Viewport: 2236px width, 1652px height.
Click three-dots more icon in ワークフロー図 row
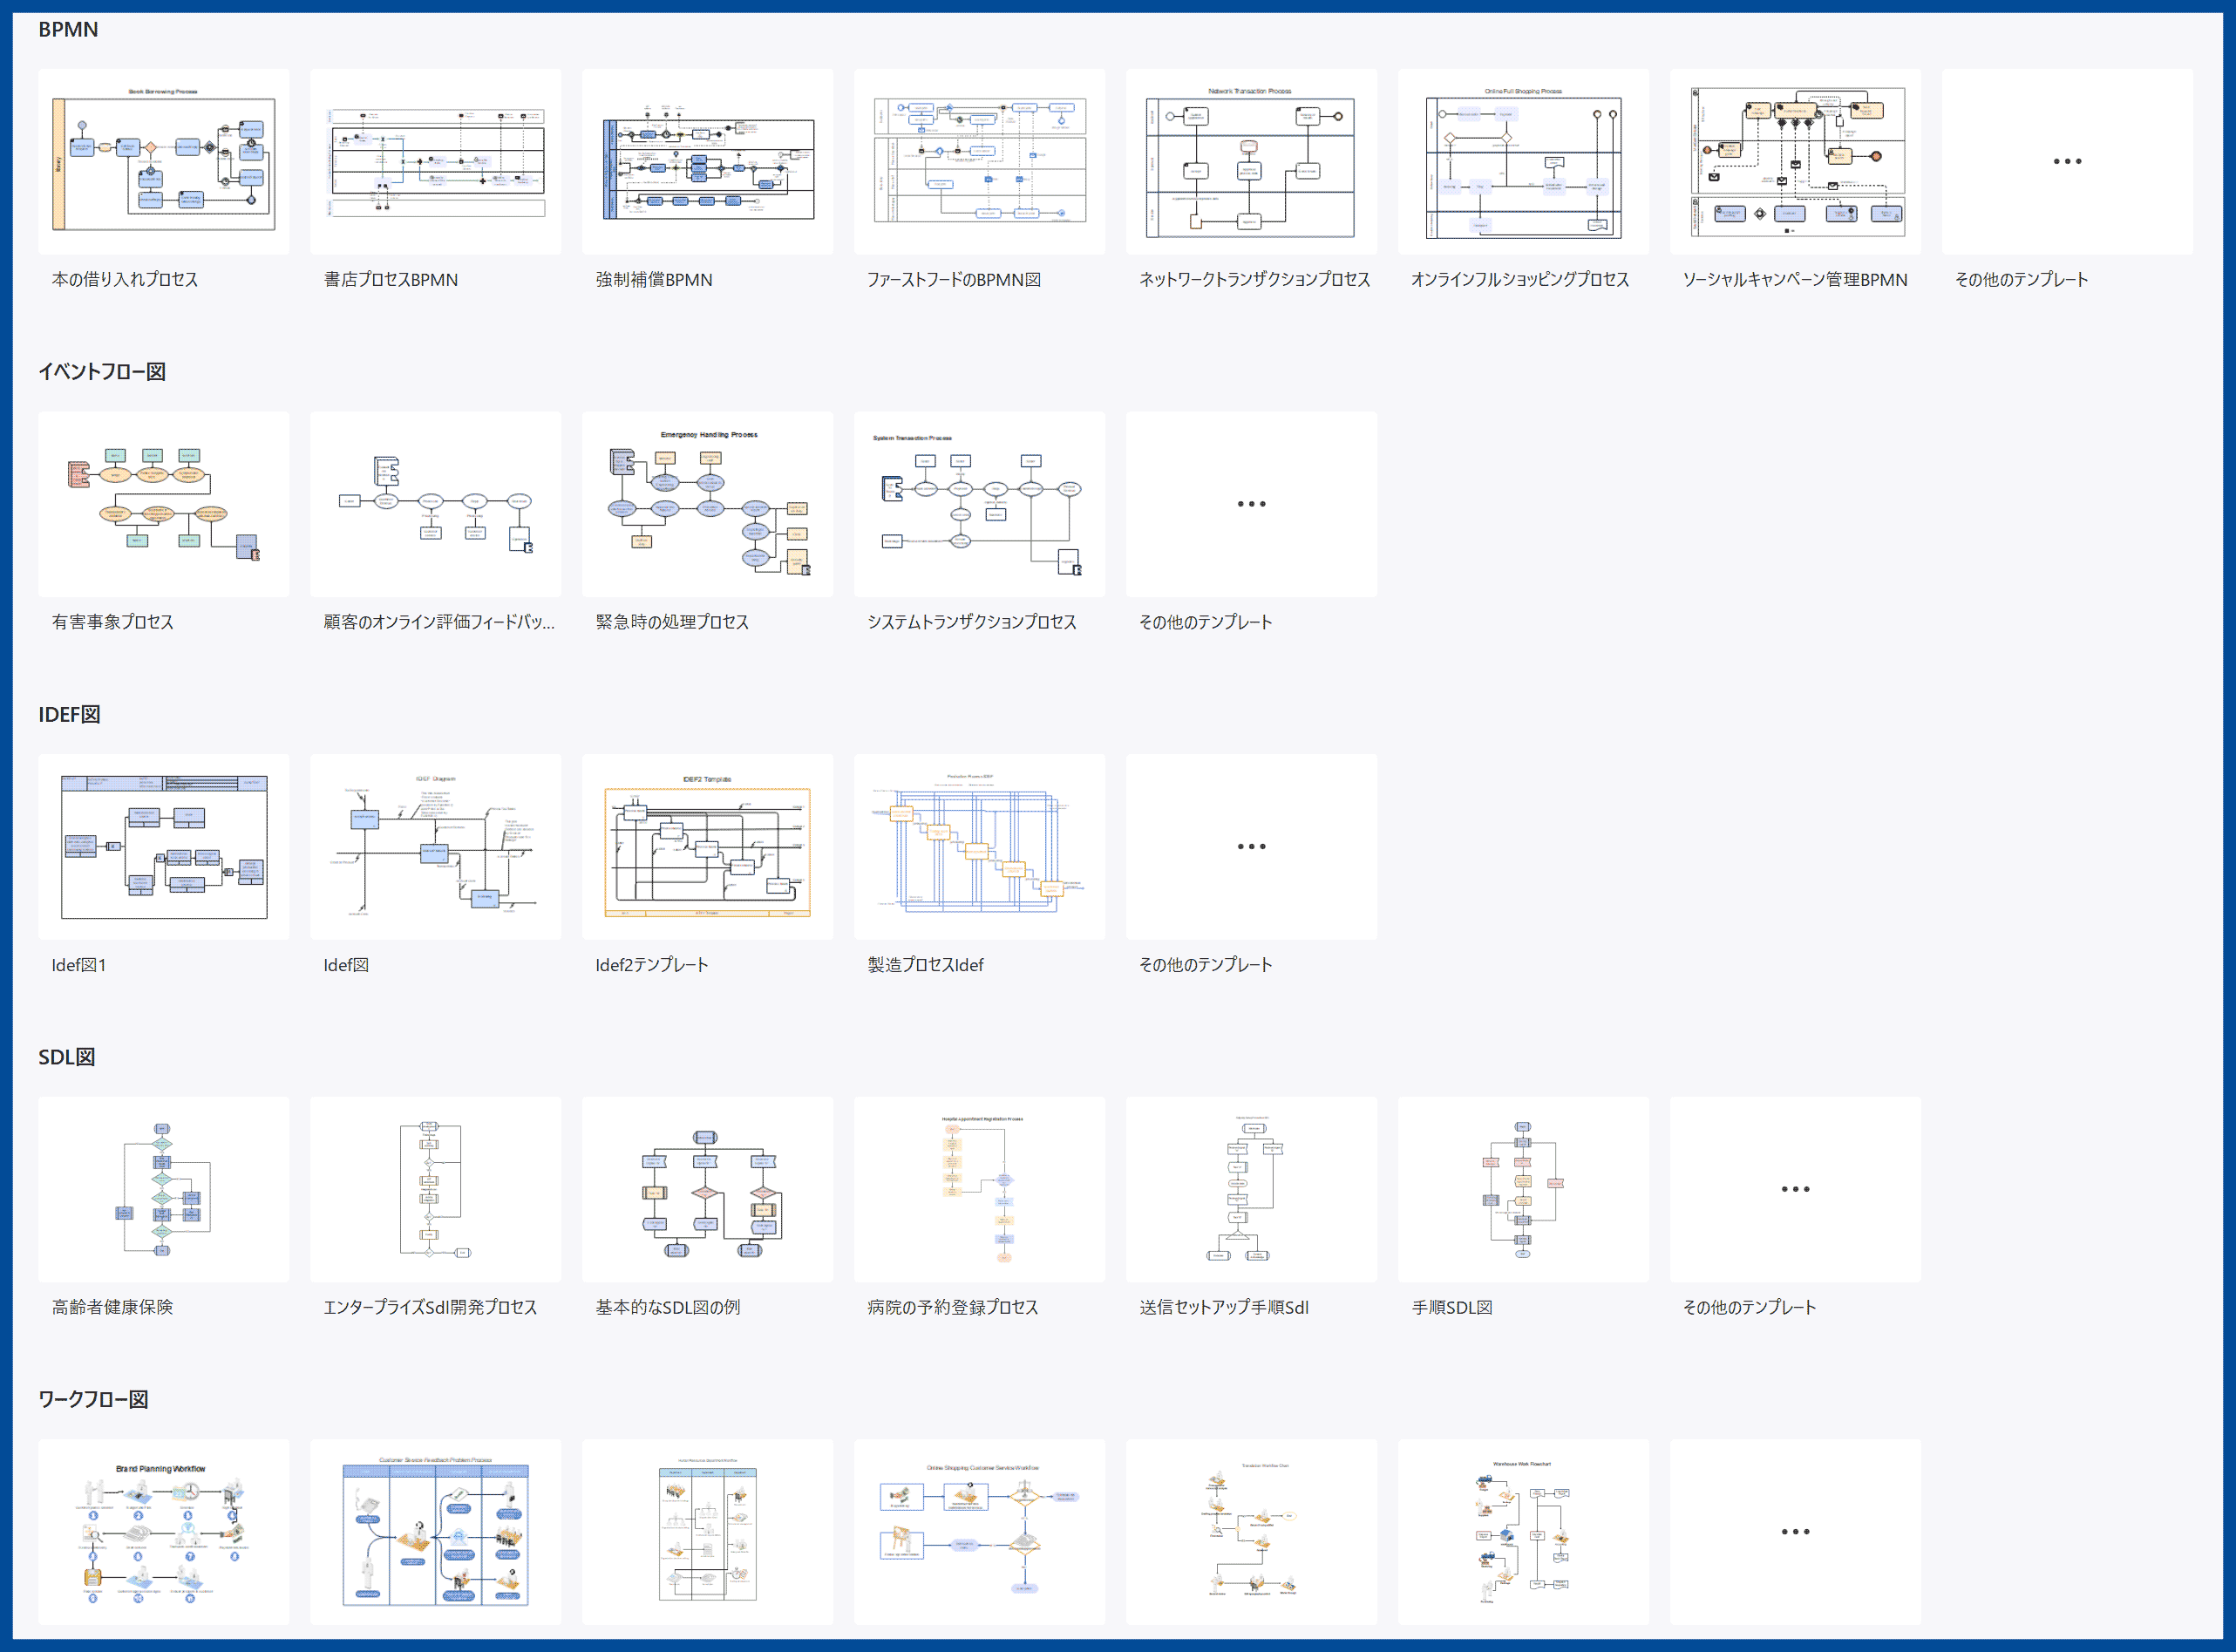tap(1795, 1532)
